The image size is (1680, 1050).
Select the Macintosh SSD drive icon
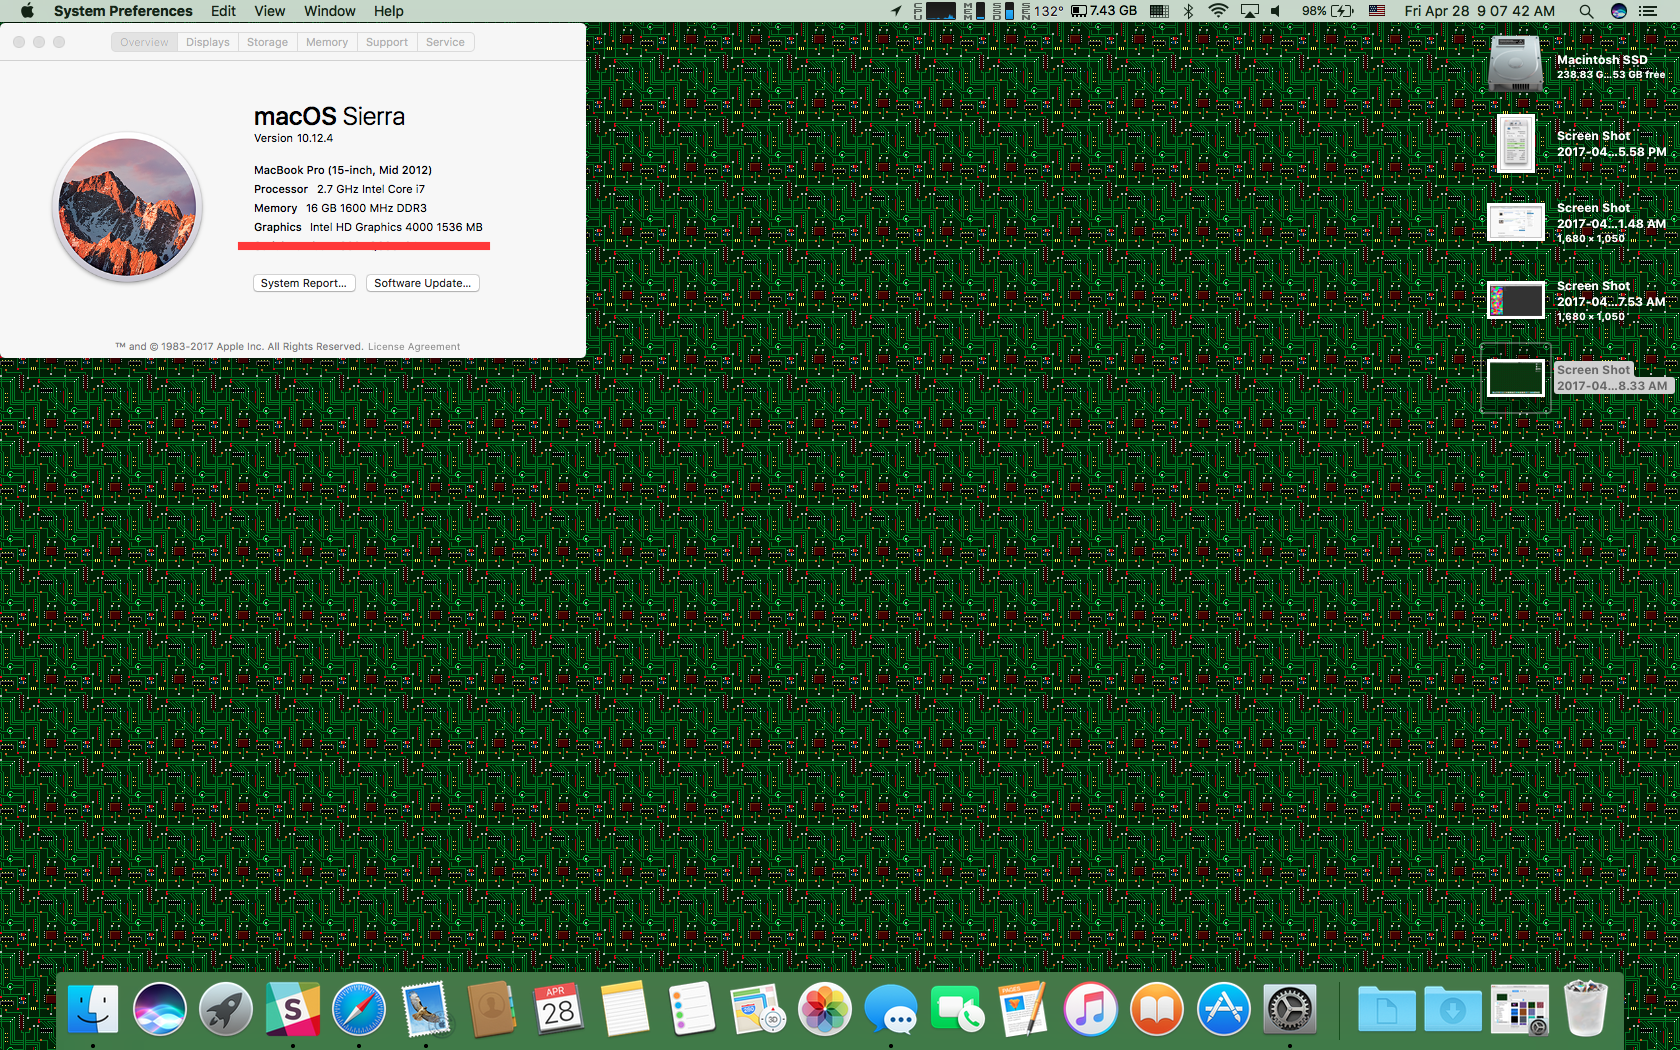(x=1516, y=64)
